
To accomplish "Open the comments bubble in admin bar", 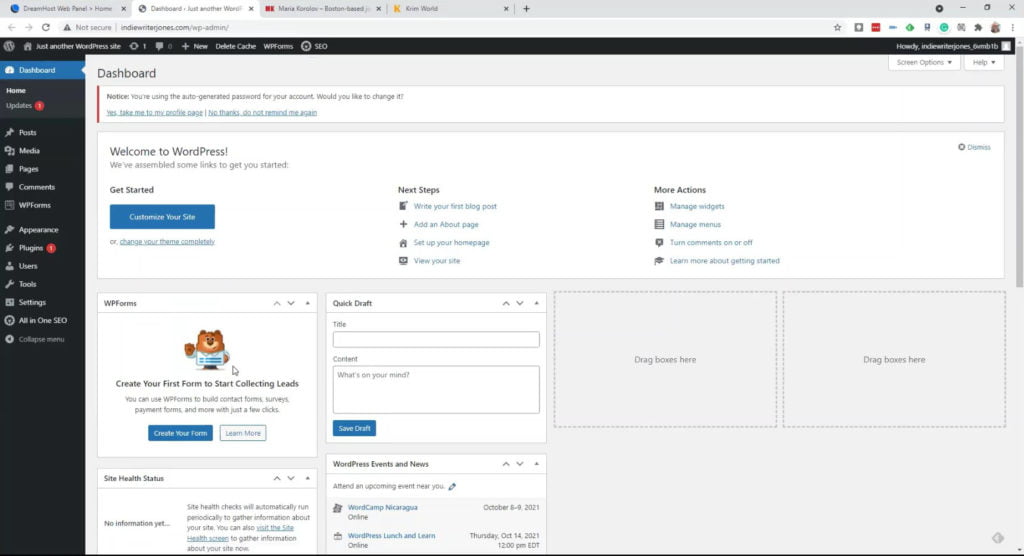I will pos(163,46).
